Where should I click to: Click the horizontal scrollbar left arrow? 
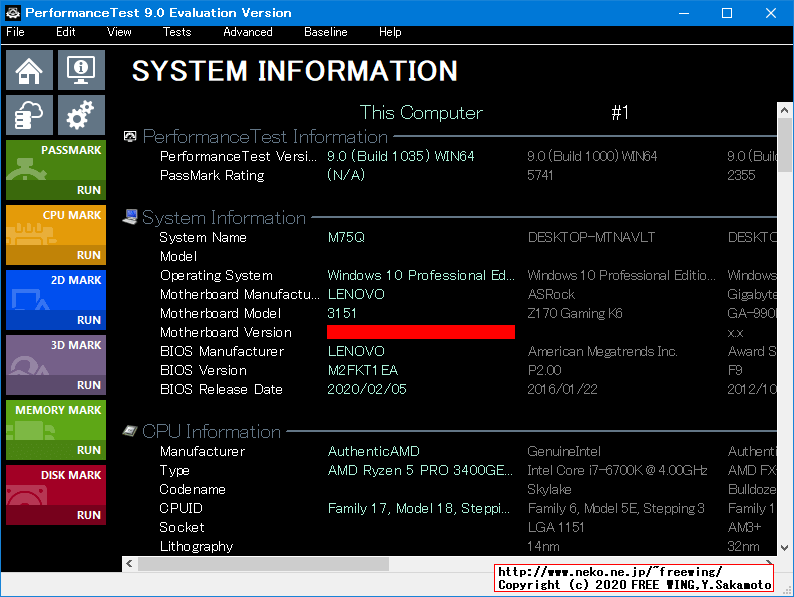[x=130, y=564]
